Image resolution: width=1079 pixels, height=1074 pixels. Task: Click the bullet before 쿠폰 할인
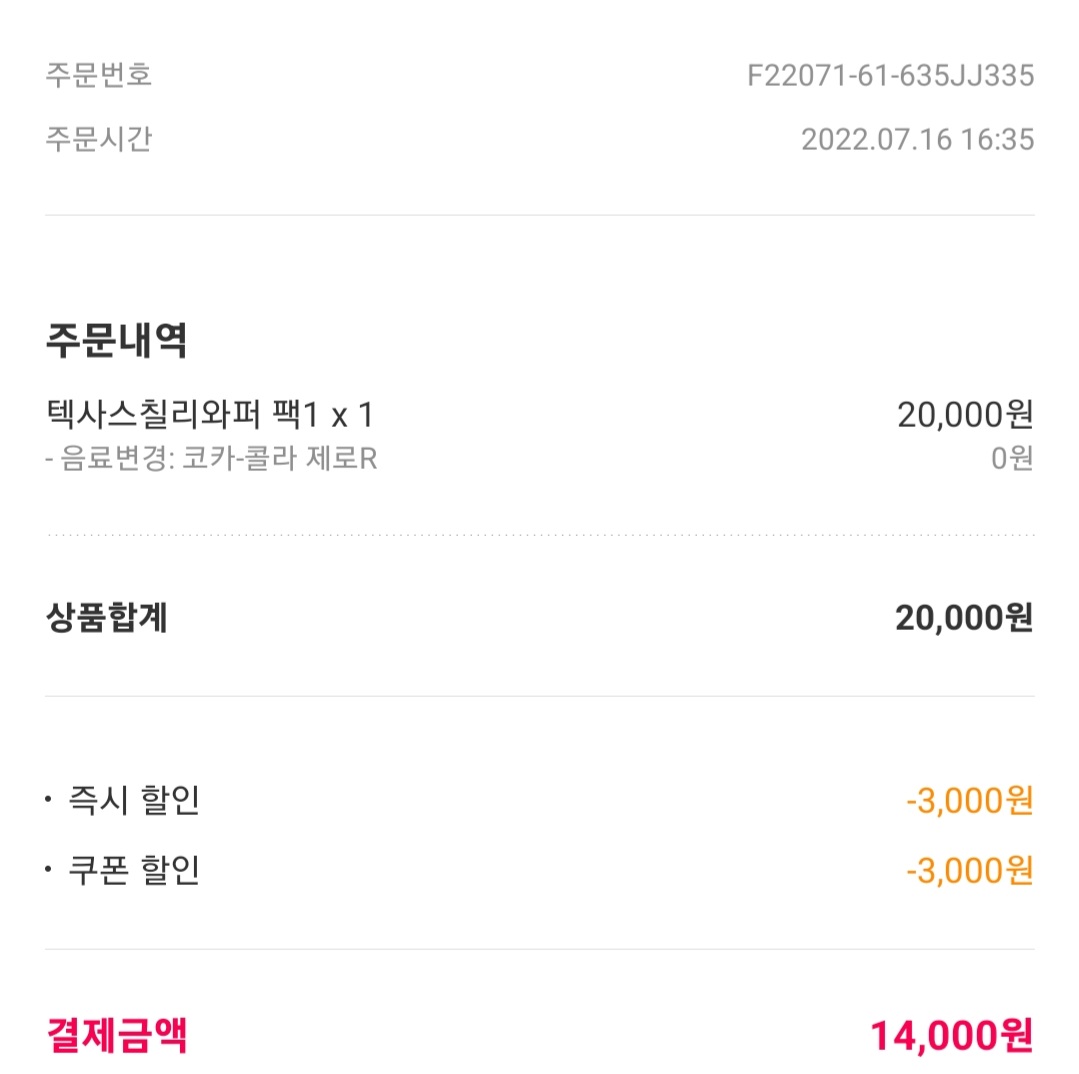[x=48, y=870]
